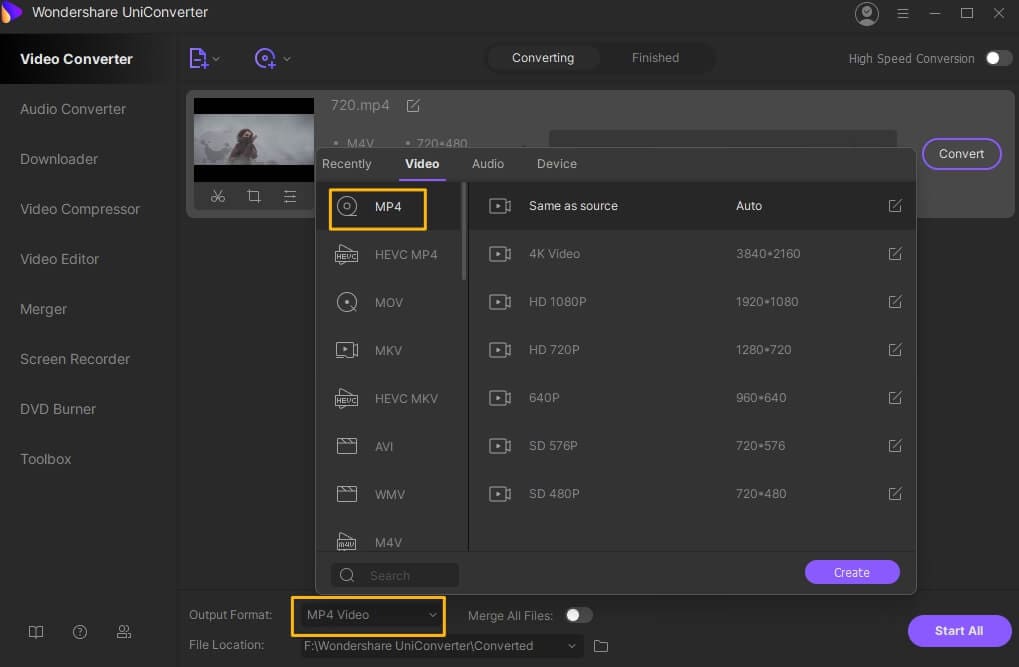
Task: Open Toolbox in sidebar
Action: point(45,459)
